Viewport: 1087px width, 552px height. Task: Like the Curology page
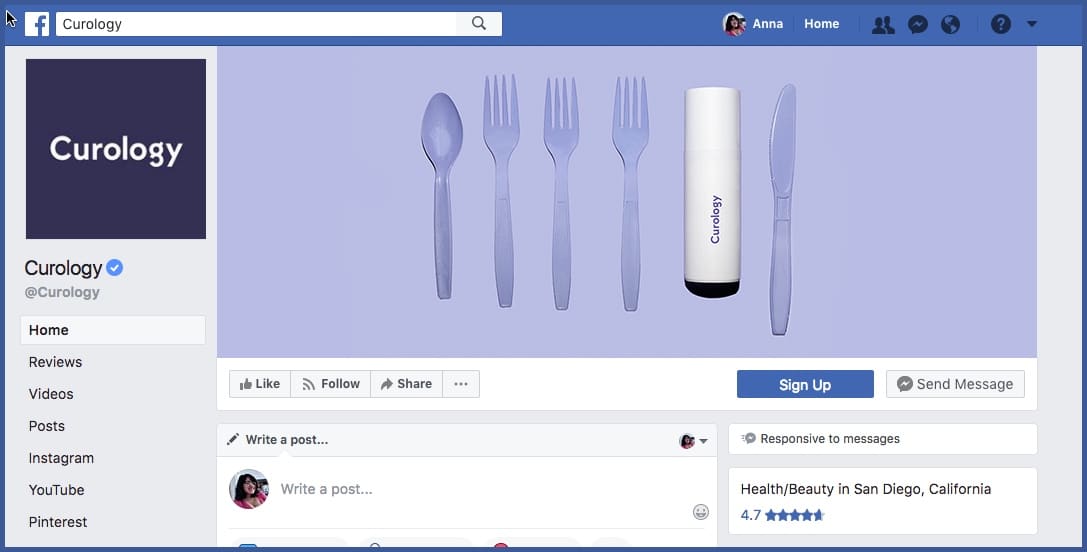tap(260, 383)
